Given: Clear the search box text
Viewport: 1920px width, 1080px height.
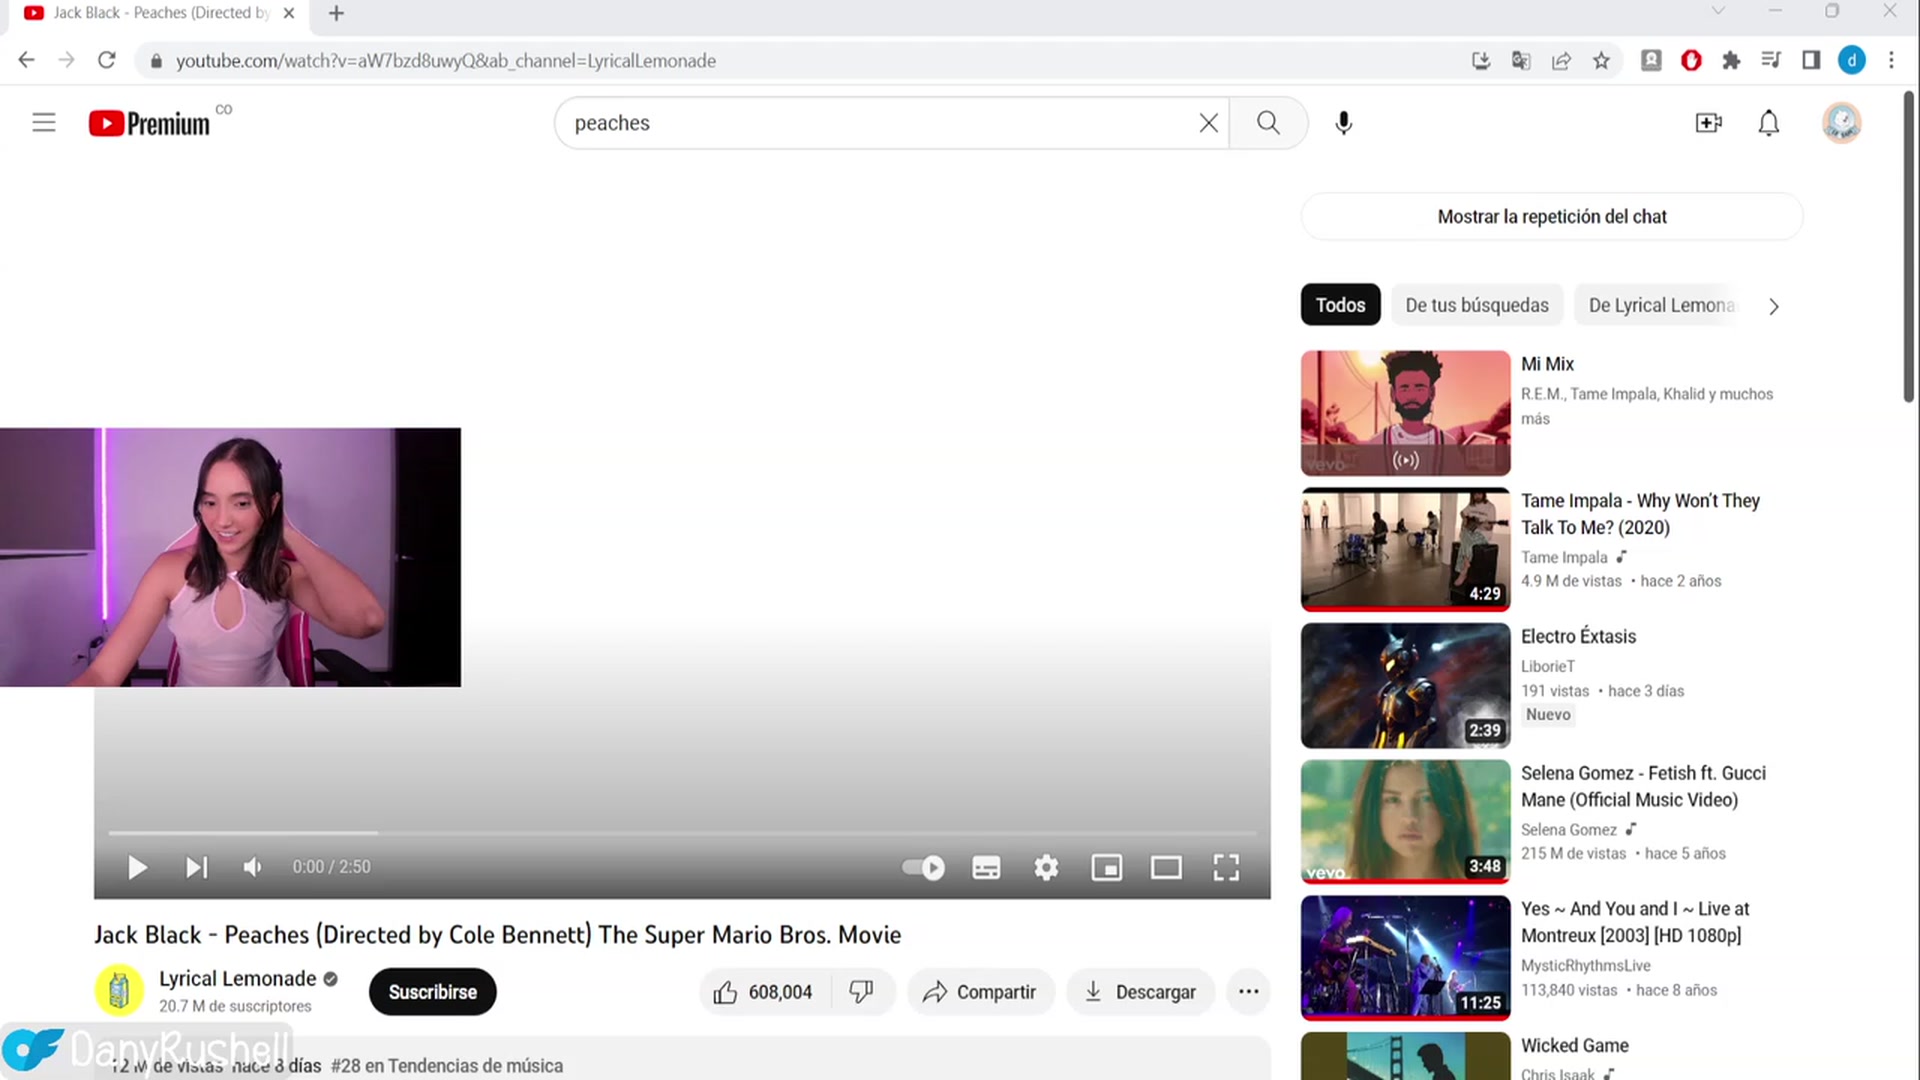Looking at the screenshot, I should click(x=1208, y=123).
